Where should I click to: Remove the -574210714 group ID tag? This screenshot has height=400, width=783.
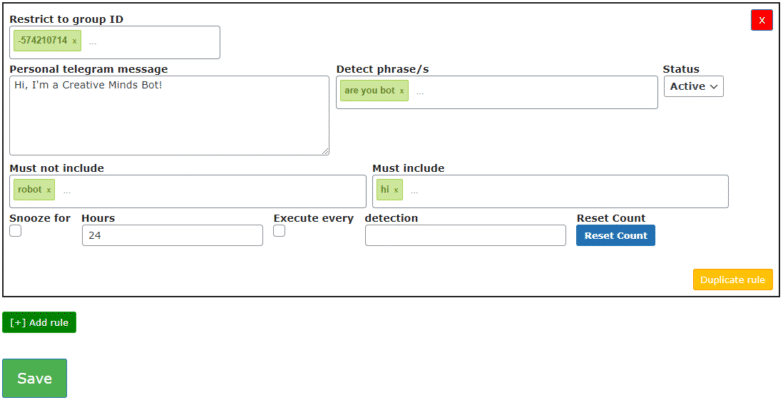click(x=74, y=41)
